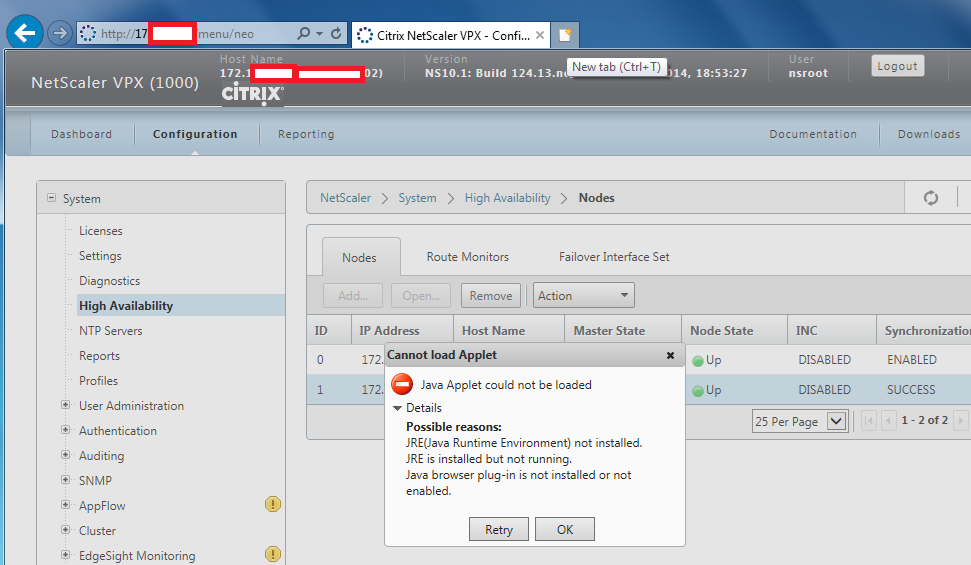Open the 25 Per Page dropdown
Image resolution: width=971 pixels, height=565 pixels.
[x=799, y=421]
